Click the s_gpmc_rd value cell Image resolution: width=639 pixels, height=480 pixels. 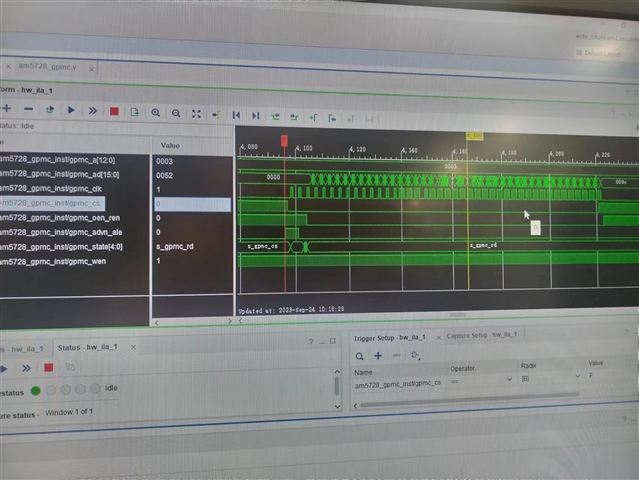coord(175,247)
